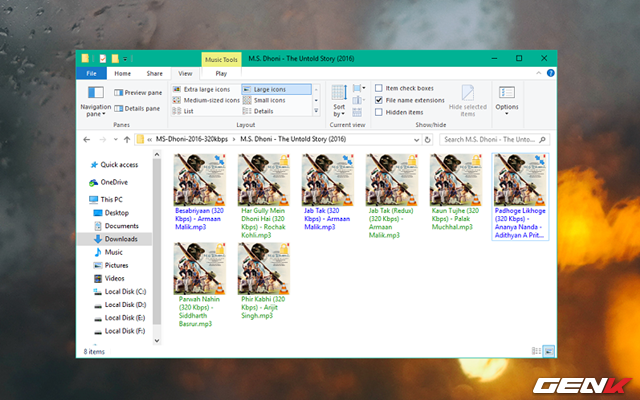Select Jab Tak (Redux) mp3 file
This screenshot has height=400, width=640.
click(392, 196)
